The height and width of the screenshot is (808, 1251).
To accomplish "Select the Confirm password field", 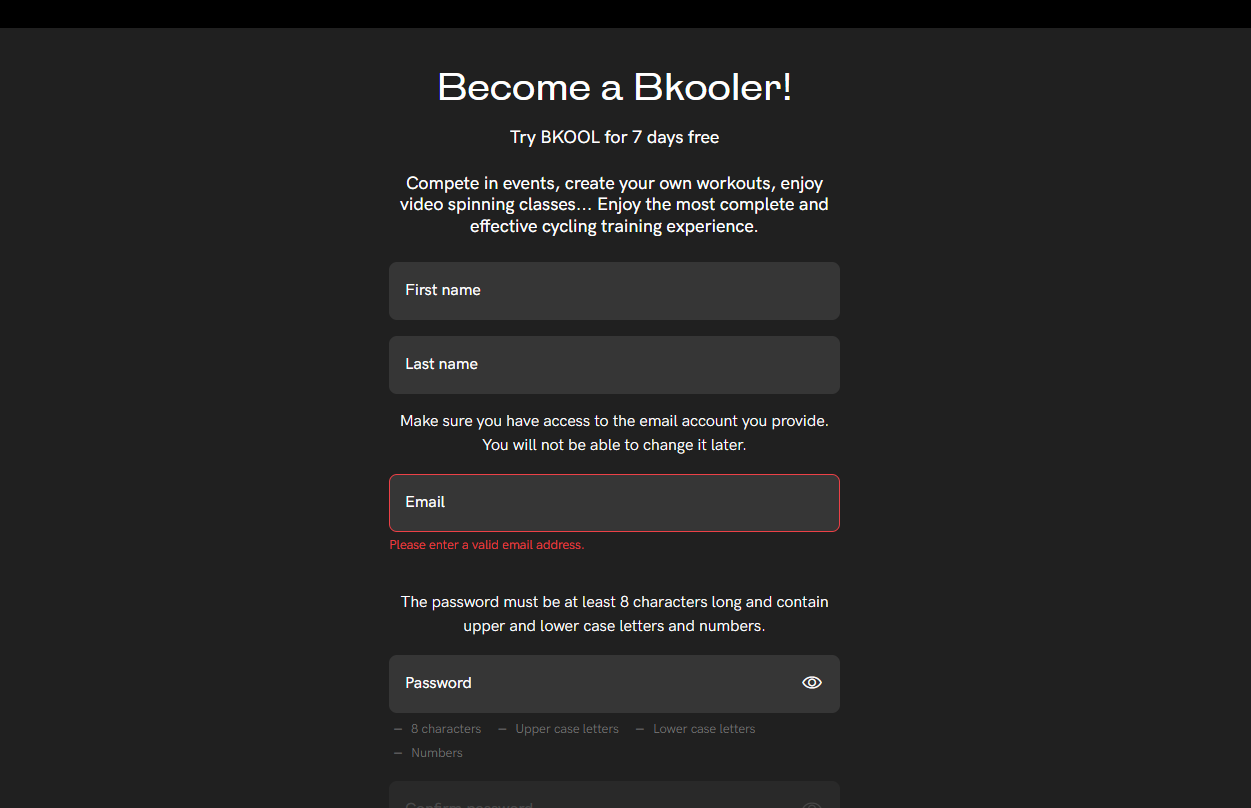I will coord(614,795).
